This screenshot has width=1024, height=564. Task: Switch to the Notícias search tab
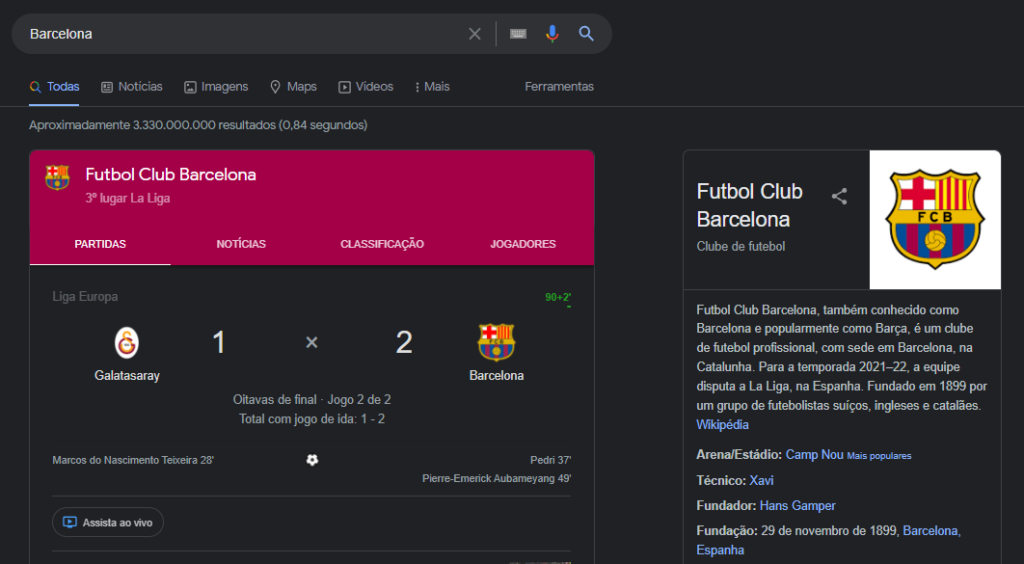point(132,87)
